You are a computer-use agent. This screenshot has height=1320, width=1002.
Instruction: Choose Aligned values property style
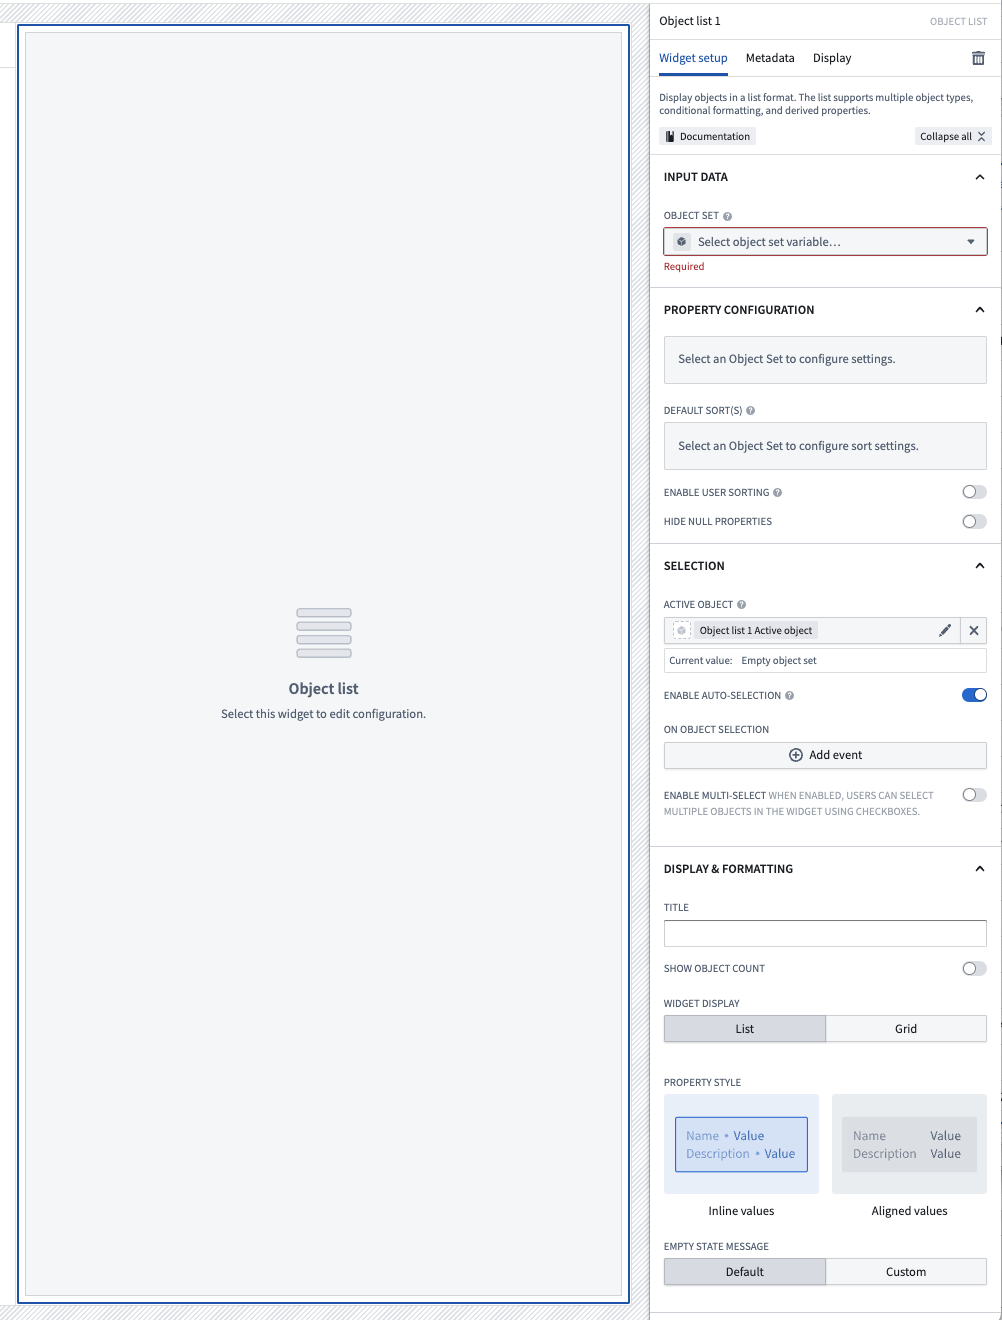pos(909,1144)
